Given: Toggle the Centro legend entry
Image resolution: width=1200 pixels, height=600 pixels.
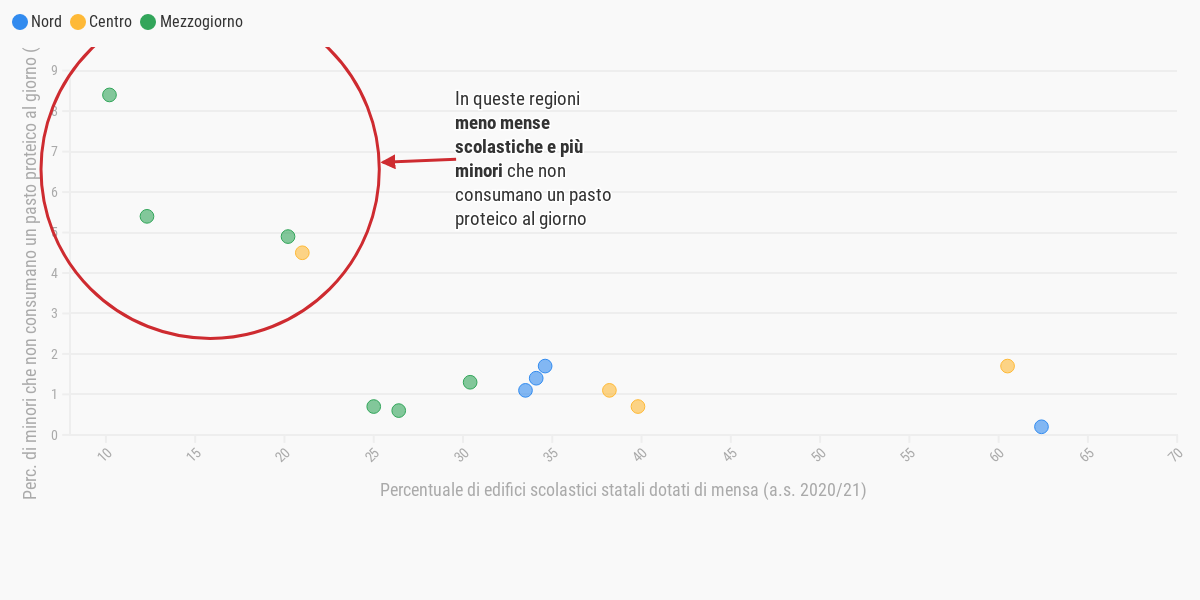Looking at the screenshot, I should (x=101, y=22).
